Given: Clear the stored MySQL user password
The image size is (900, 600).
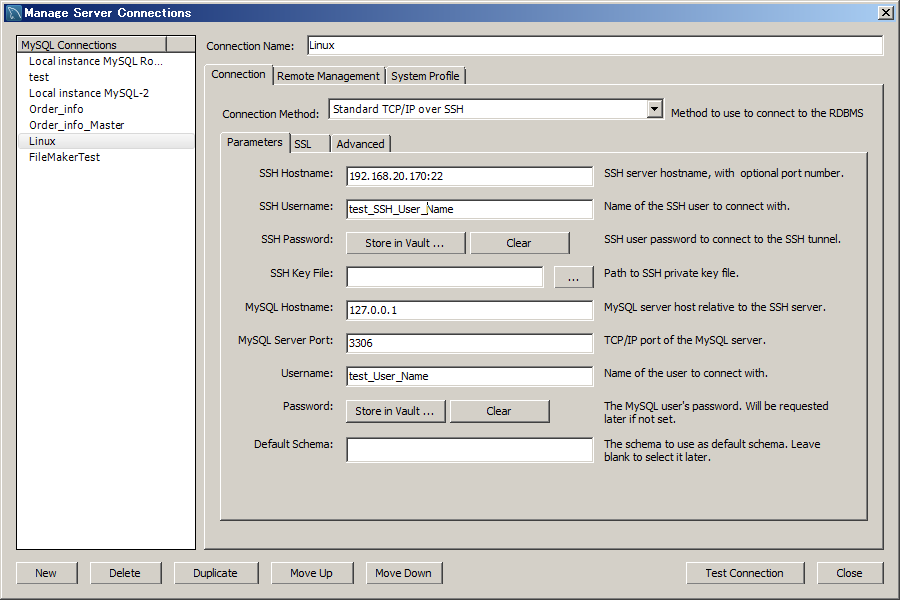Looking at the screenshot, I should point(499,411).
